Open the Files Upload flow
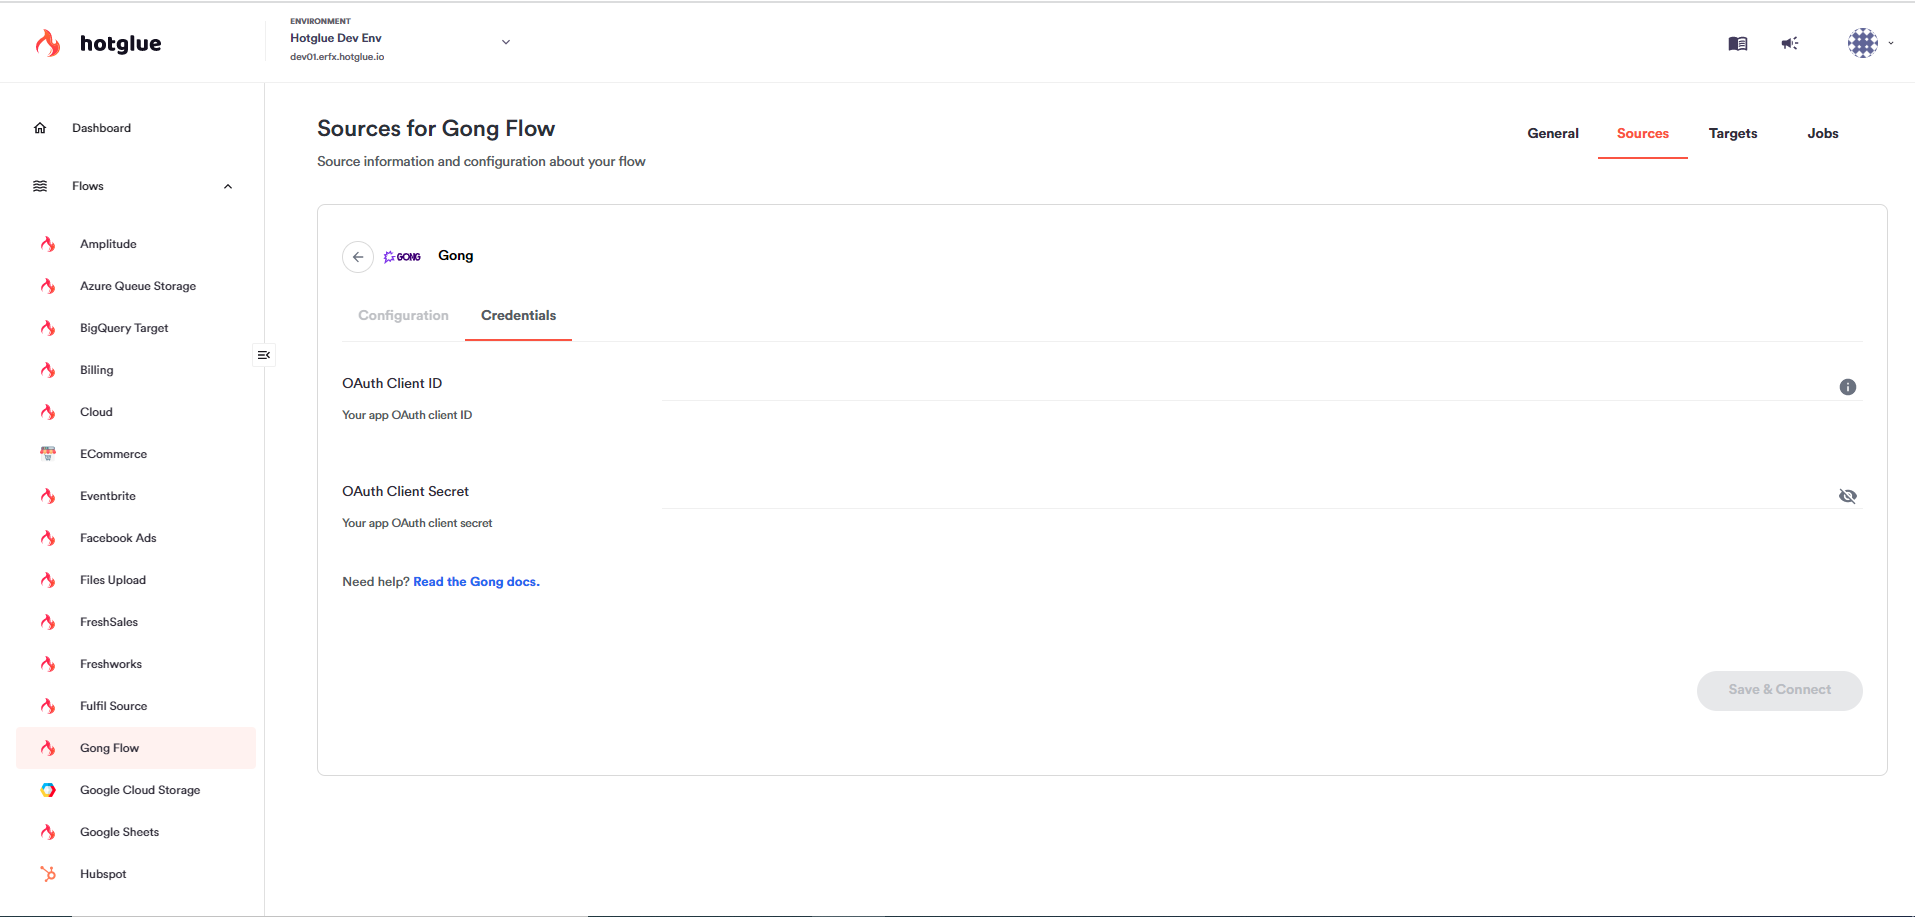This screenshot has width=1915, height=917. pyautogui.click(x=113, y=580)
